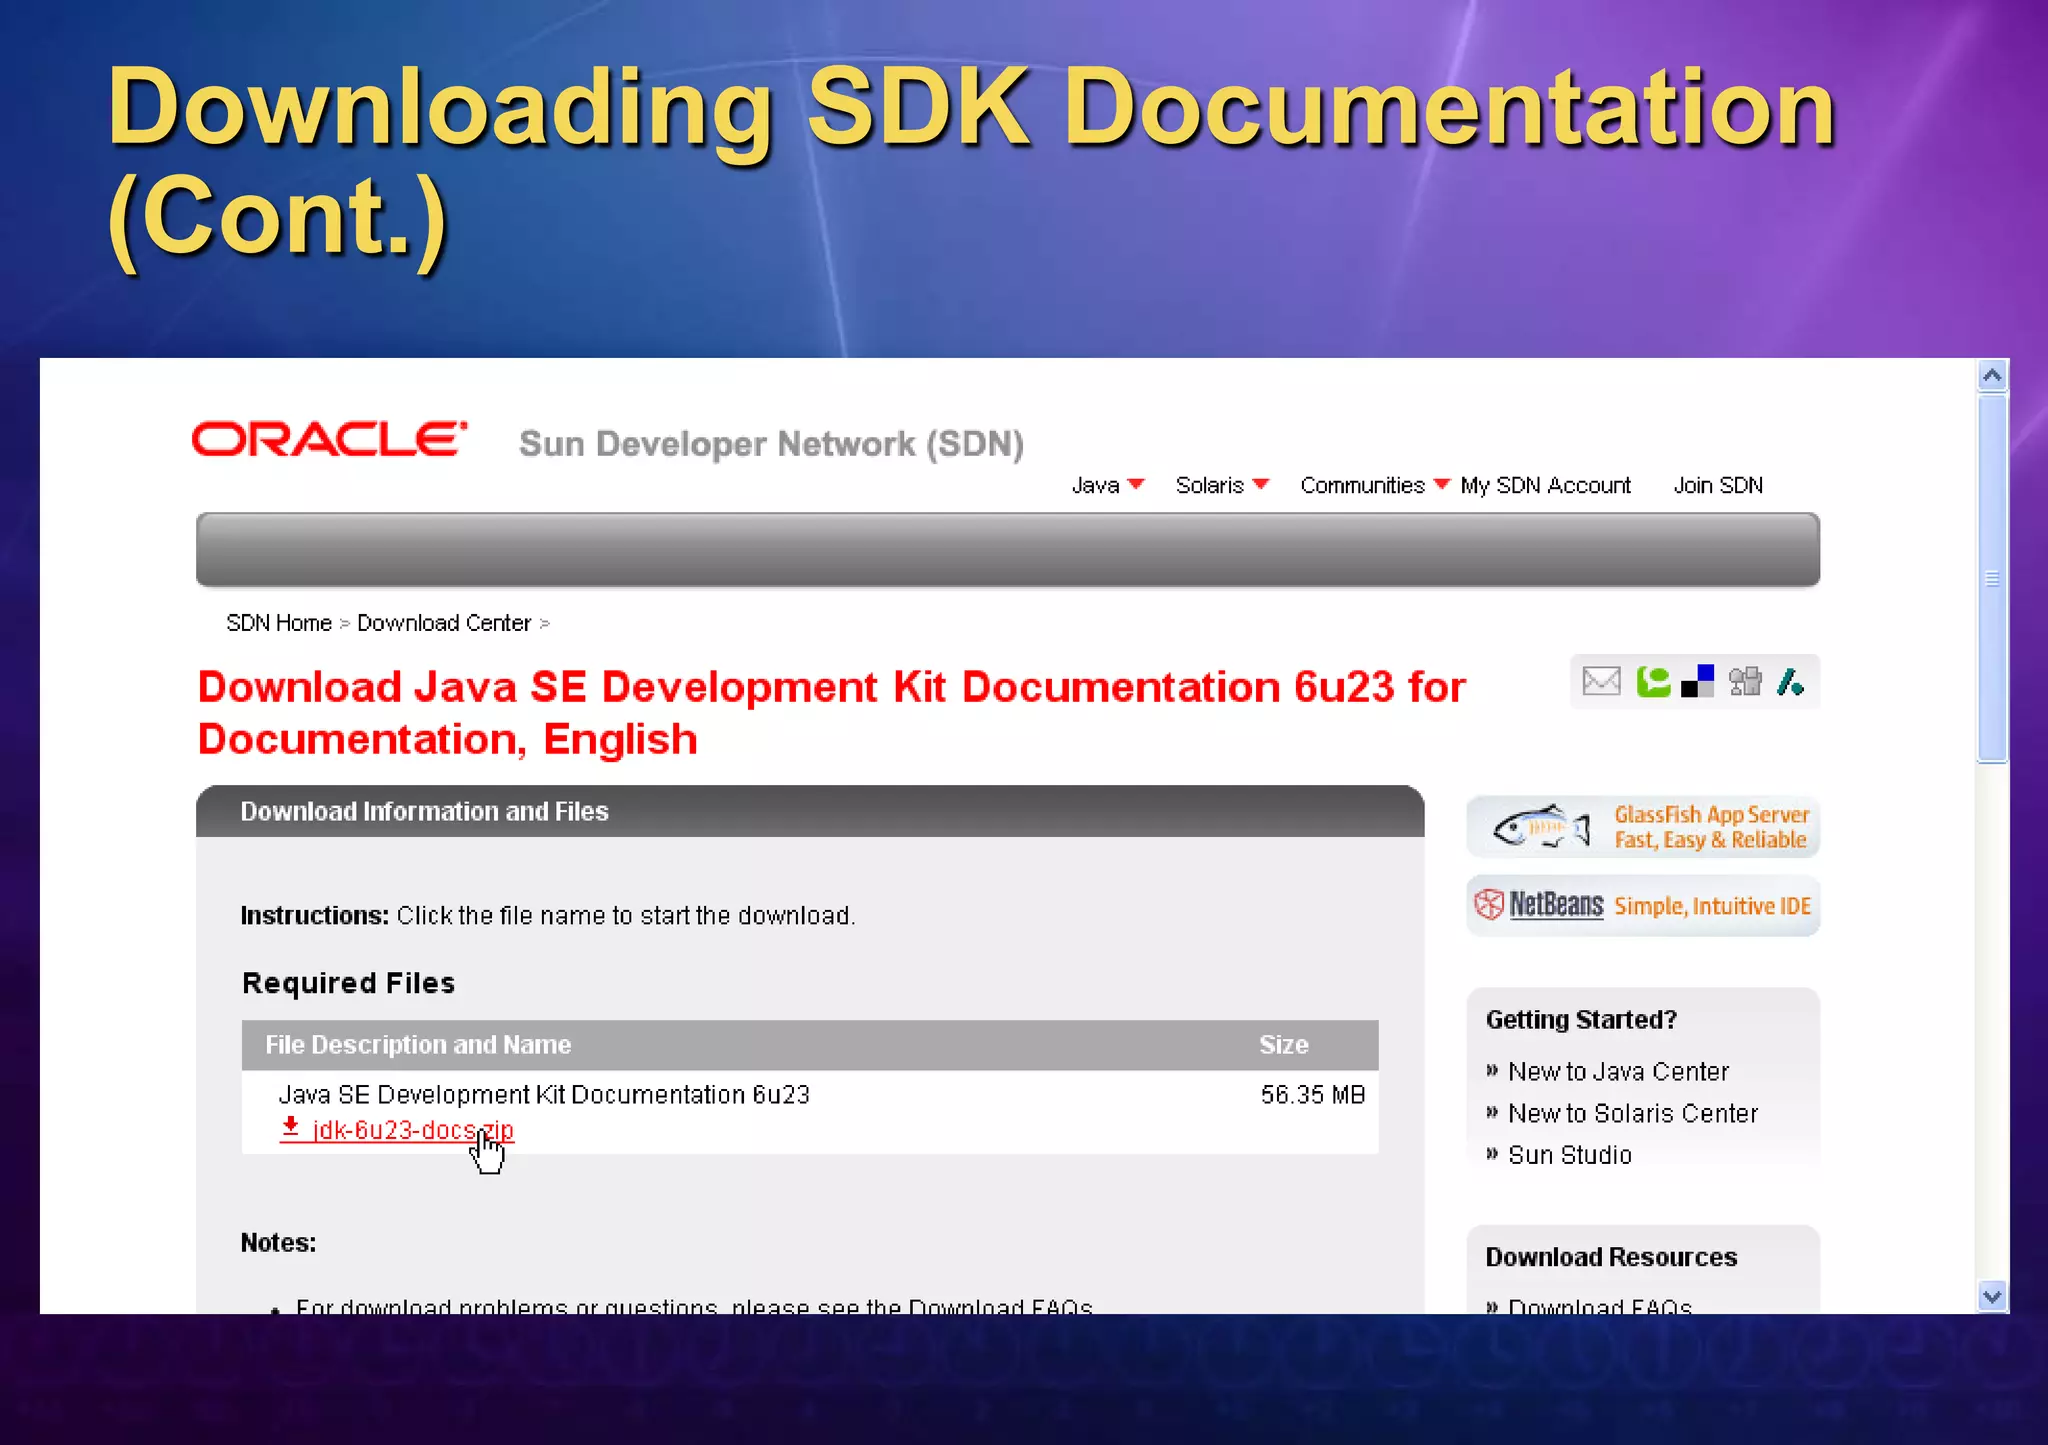
Task: Click the Required Files heading
Action: point(348,983)
